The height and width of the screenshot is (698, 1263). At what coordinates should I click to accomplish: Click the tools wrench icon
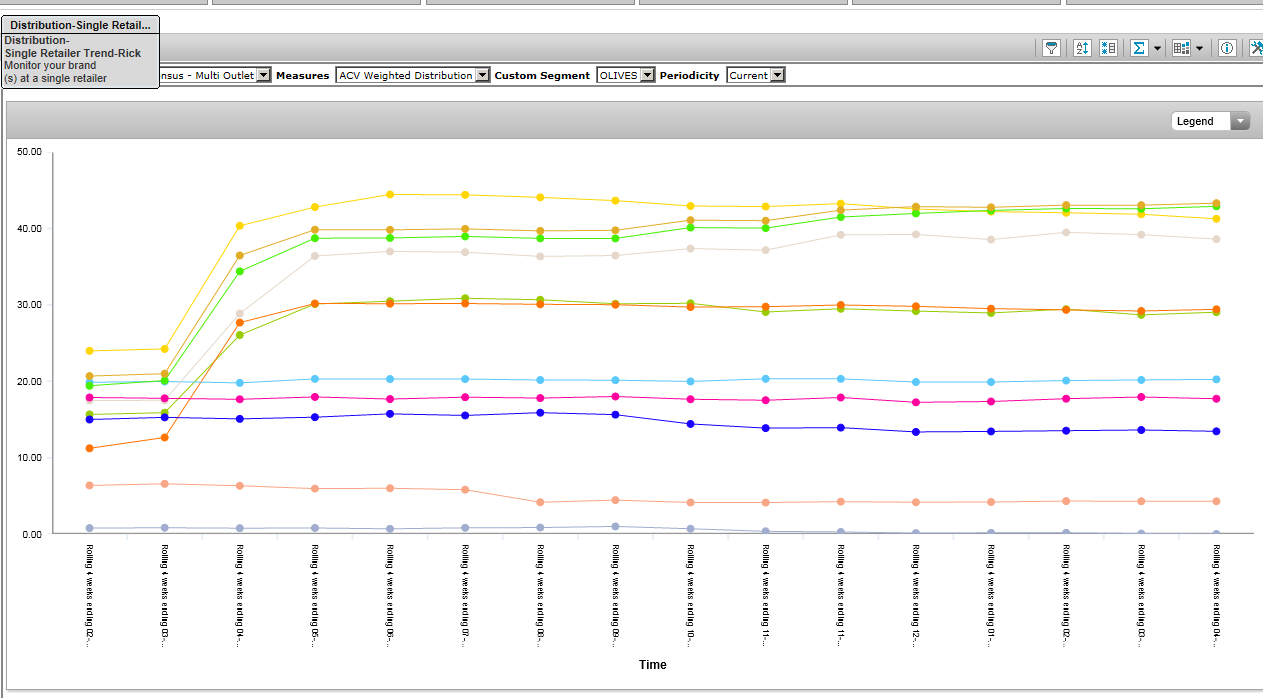pyautogui.click(x=1256, y=48)
